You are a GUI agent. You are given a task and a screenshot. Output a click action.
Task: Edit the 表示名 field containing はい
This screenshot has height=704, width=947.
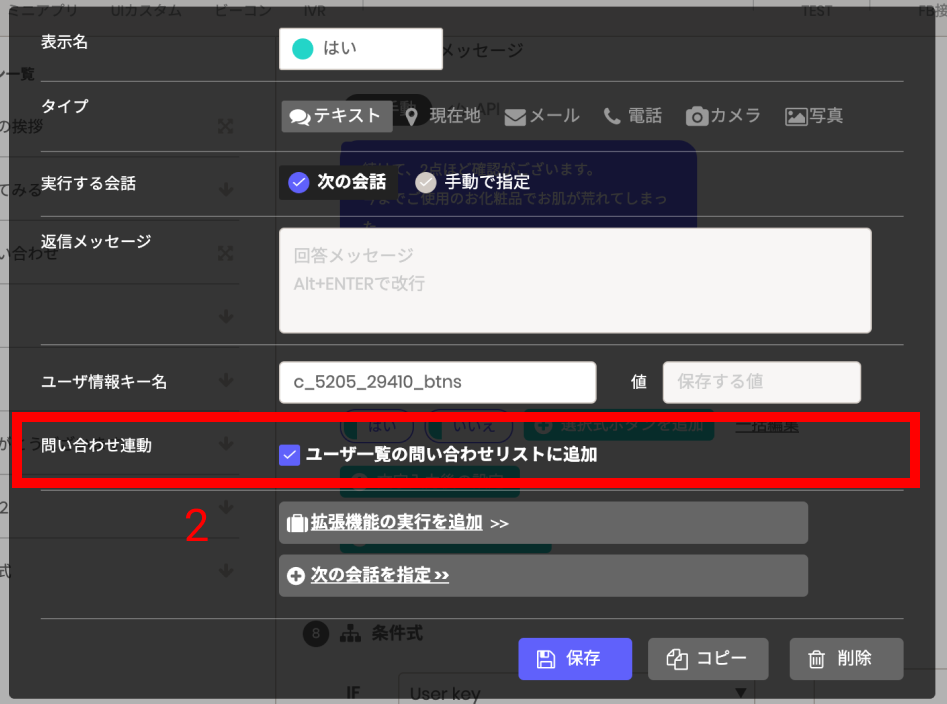[x=361, y=49]
